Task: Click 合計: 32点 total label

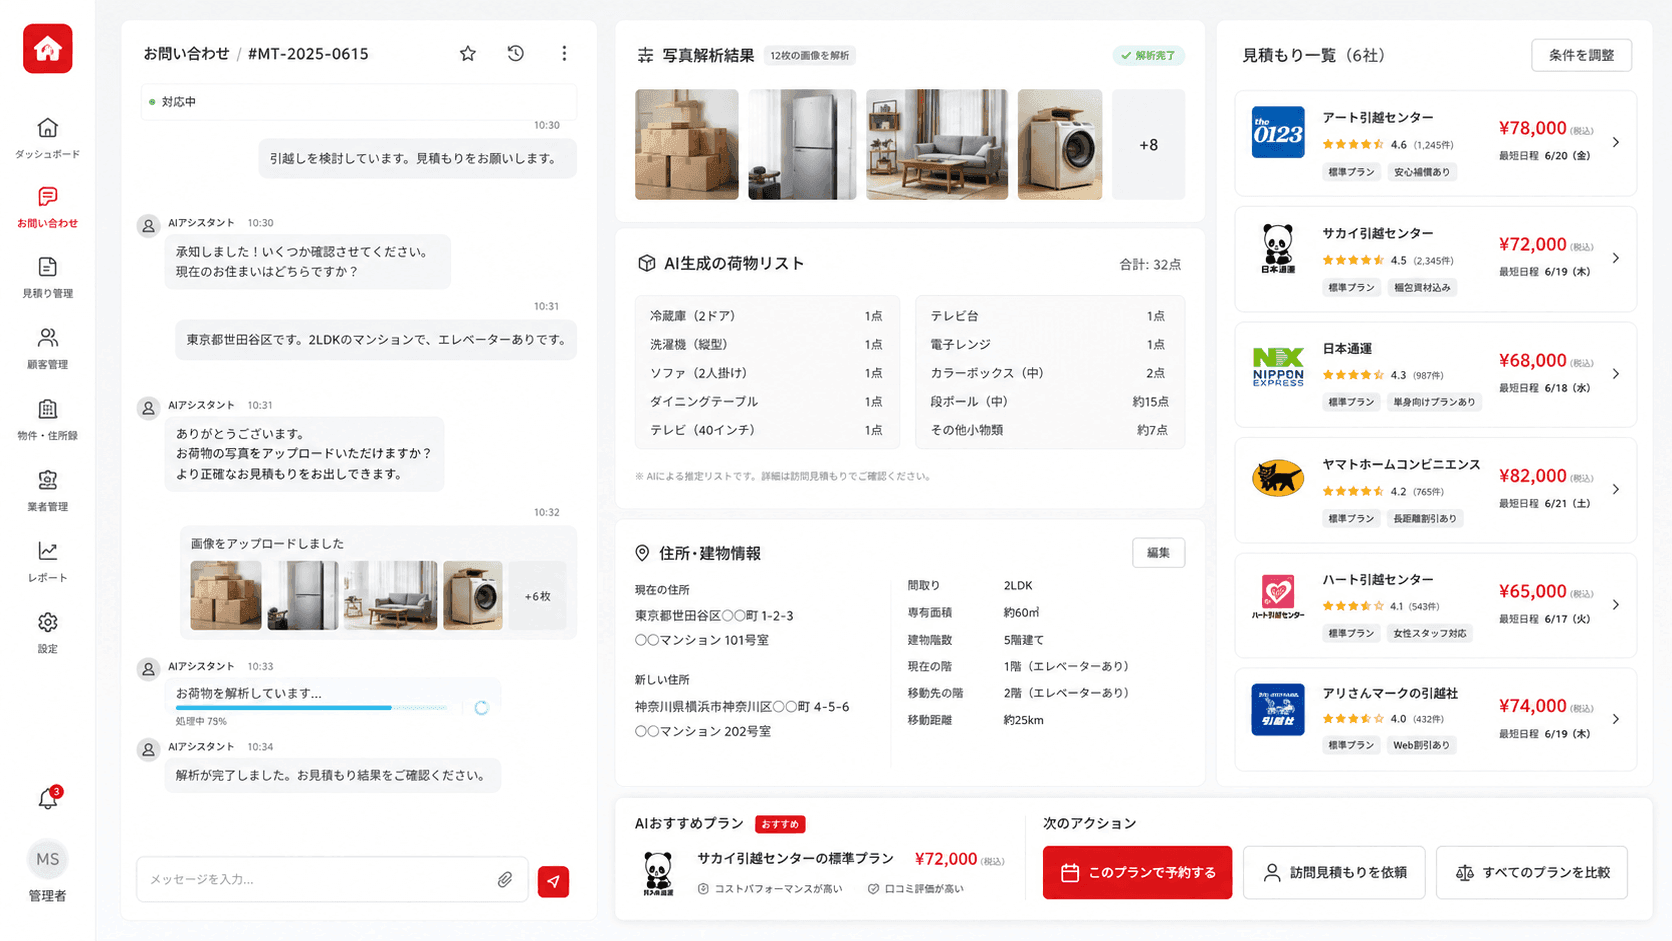Action: (1150, 265)
